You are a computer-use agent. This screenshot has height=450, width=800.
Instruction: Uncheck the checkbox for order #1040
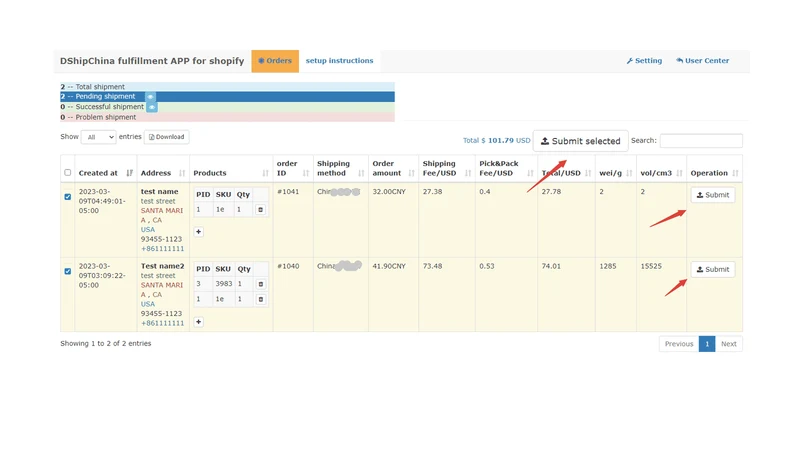68,271
